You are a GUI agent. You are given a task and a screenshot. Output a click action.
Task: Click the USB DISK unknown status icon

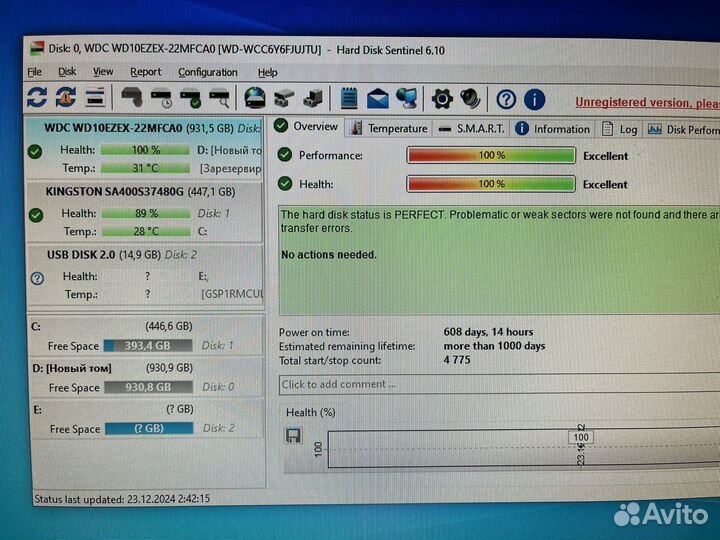(x=37, y=278)
